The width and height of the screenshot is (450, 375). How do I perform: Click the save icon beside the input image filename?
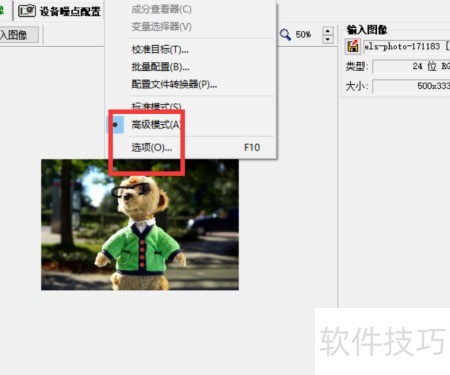tap(353, 46)
